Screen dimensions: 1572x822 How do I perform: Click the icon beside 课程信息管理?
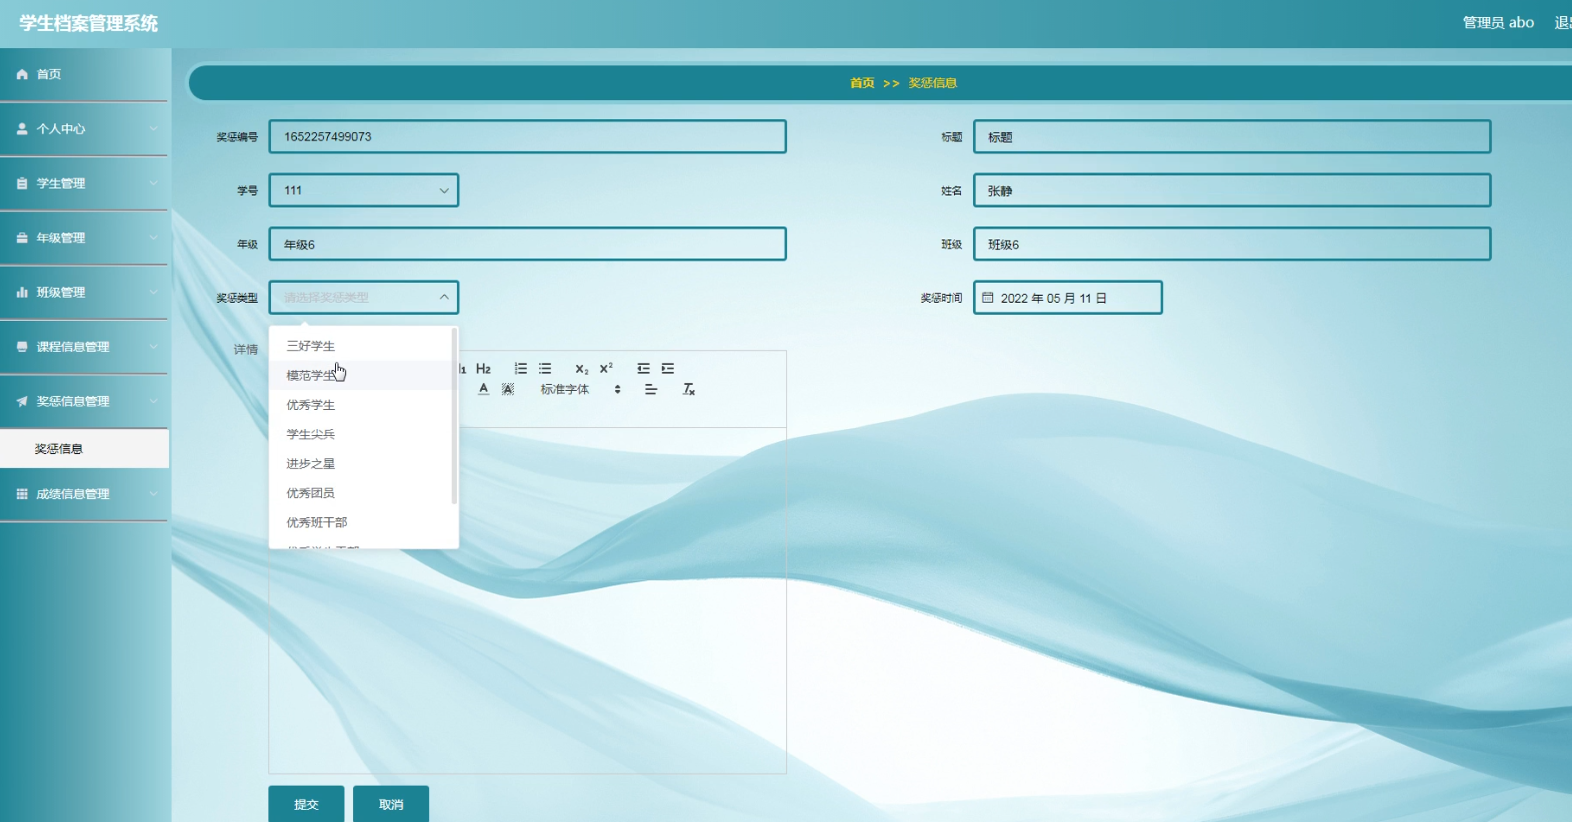tap(22, 347)
